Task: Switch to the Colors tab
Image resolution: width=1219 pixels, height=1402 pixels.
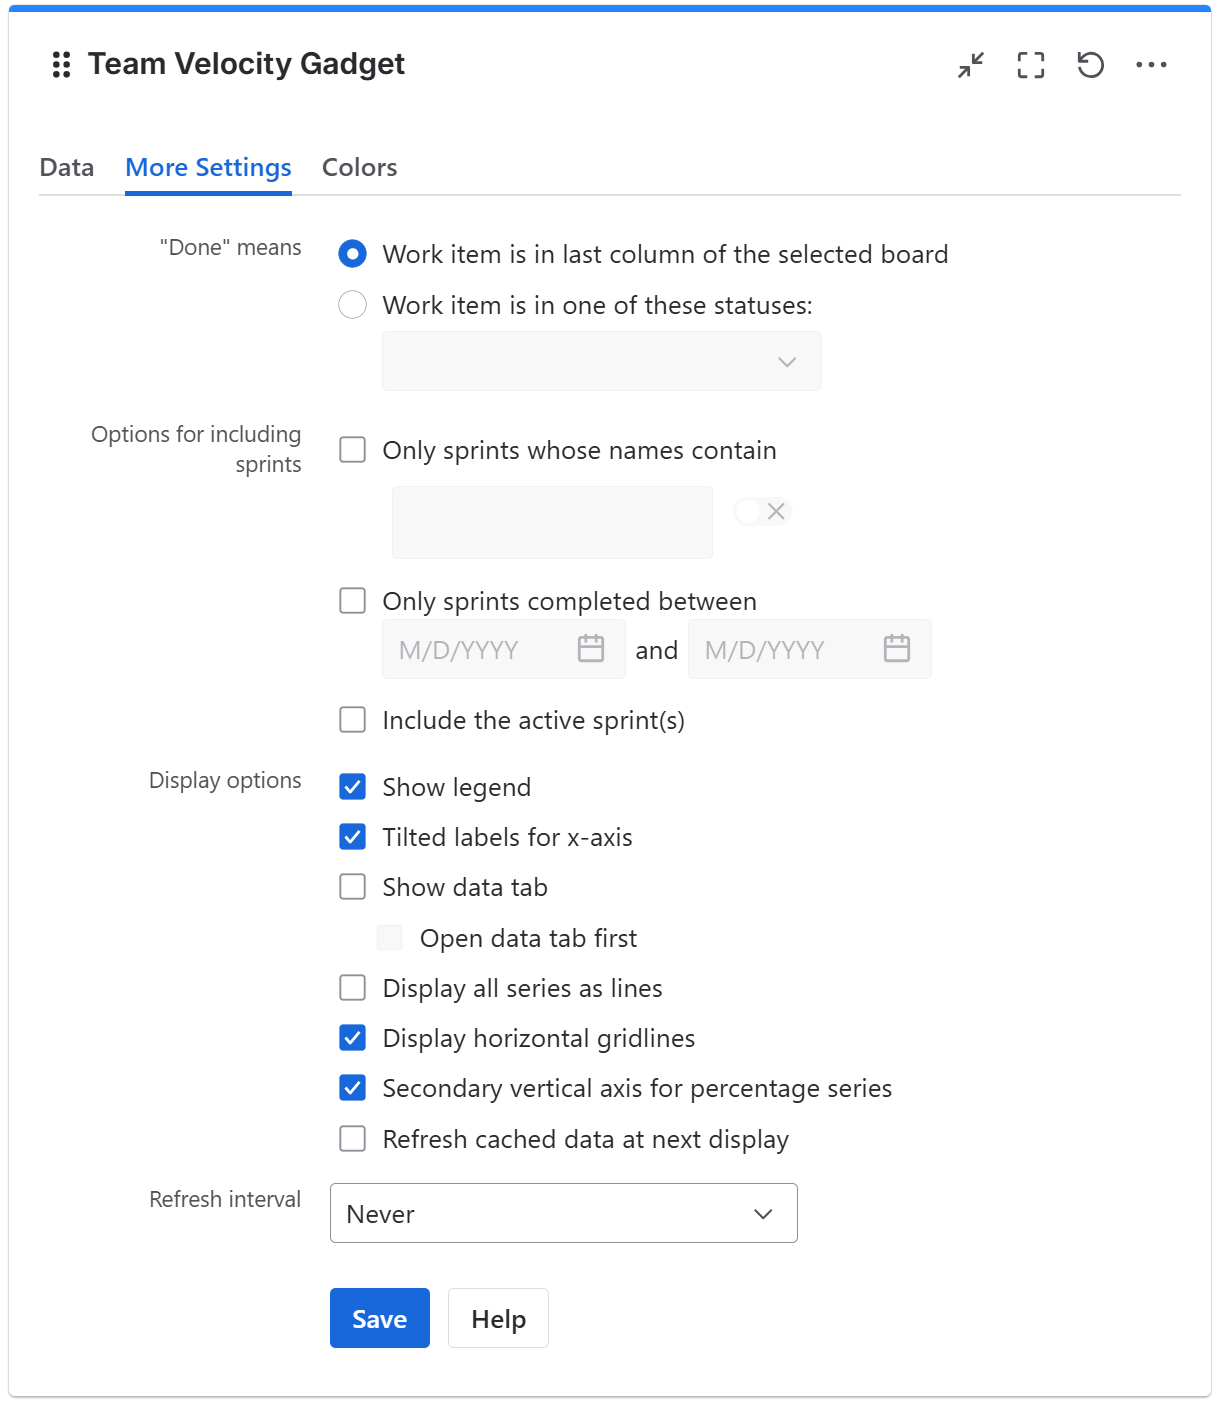Action: point(359,167)
